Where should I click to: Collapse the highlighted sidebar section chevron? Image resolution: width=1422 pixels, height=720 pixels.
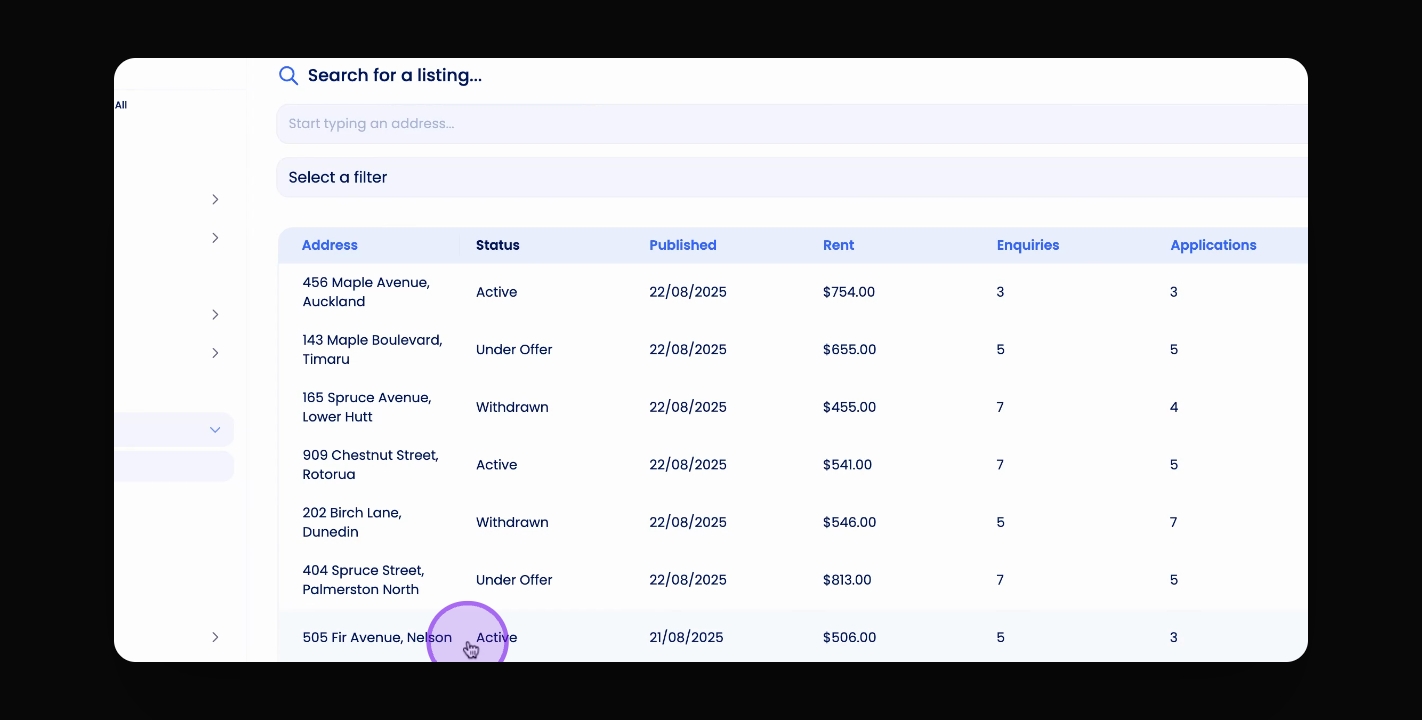[x=215, y=430]
